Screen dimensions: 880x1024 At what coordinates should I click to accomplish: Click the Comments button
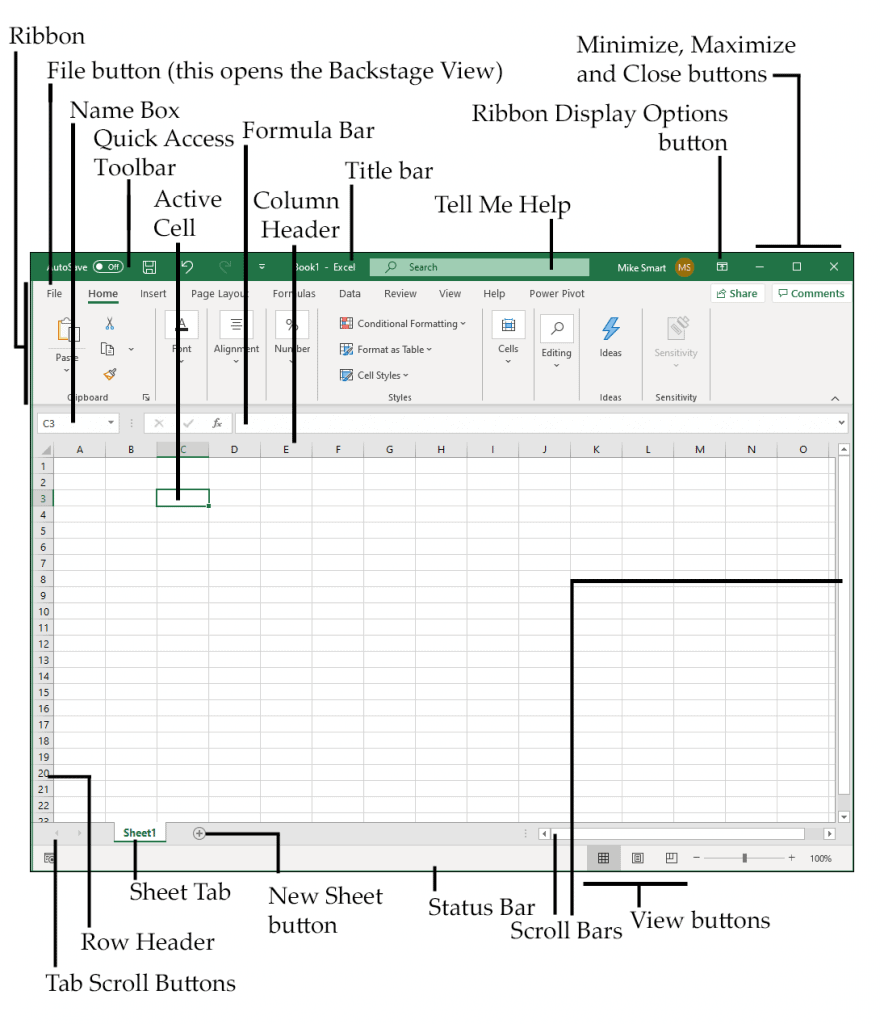pos(810,293)
